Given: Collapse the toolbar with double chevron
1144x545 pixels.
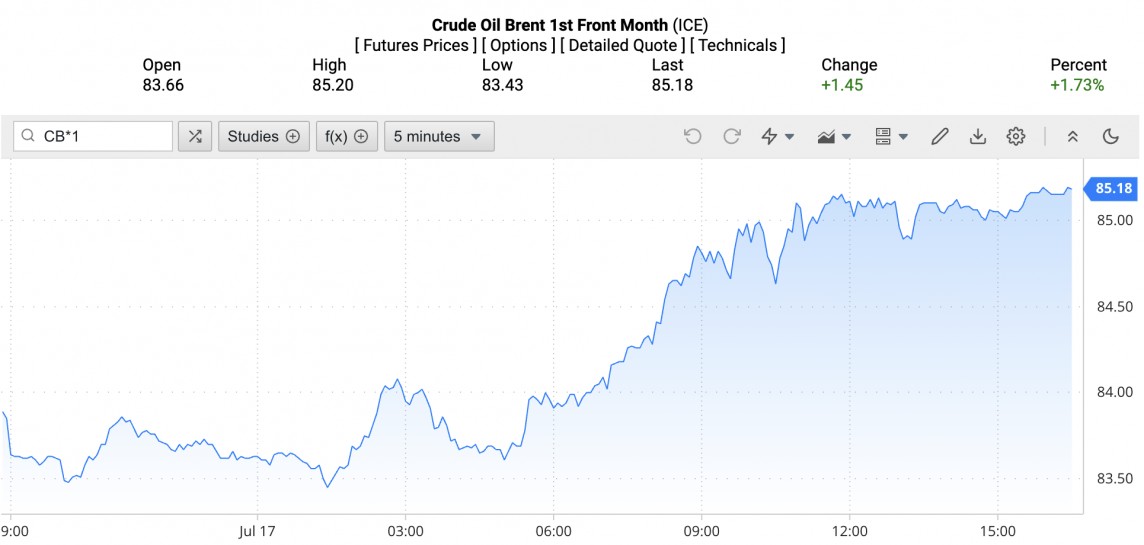Looking at the screenshot, I should coord(1072,136).
